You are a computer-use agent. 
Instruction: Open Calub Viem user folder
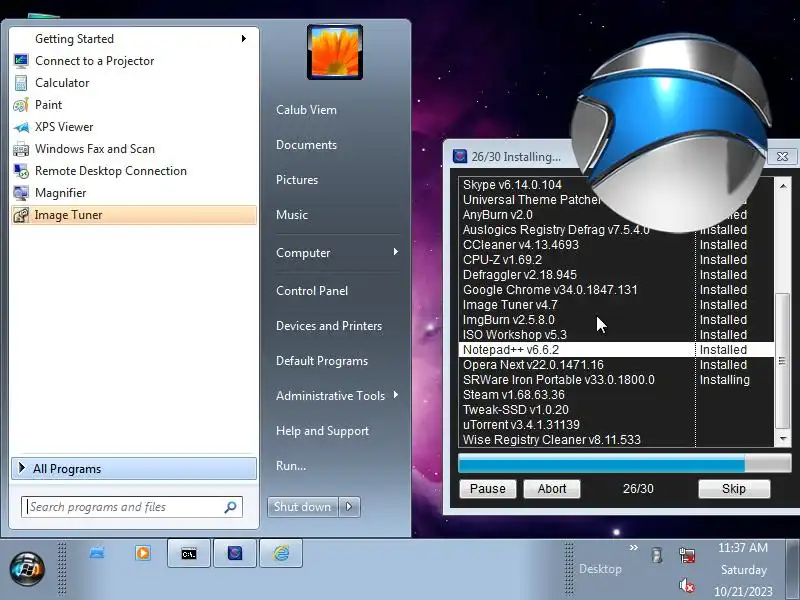[306, 110]
